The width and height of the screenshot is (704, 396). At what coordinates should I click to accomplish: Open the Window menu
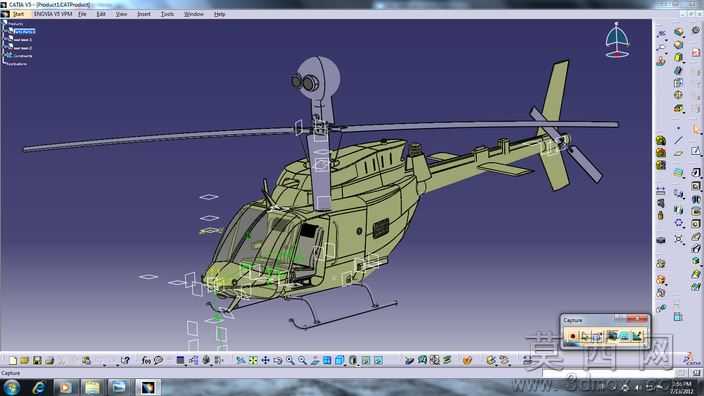tap(194, 14)
